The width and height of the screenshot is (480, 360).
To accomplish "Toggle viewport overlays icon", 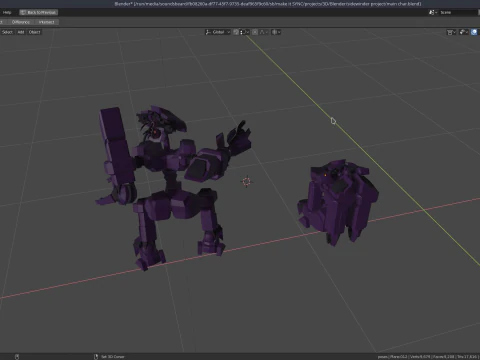I will tap(474, 32).
